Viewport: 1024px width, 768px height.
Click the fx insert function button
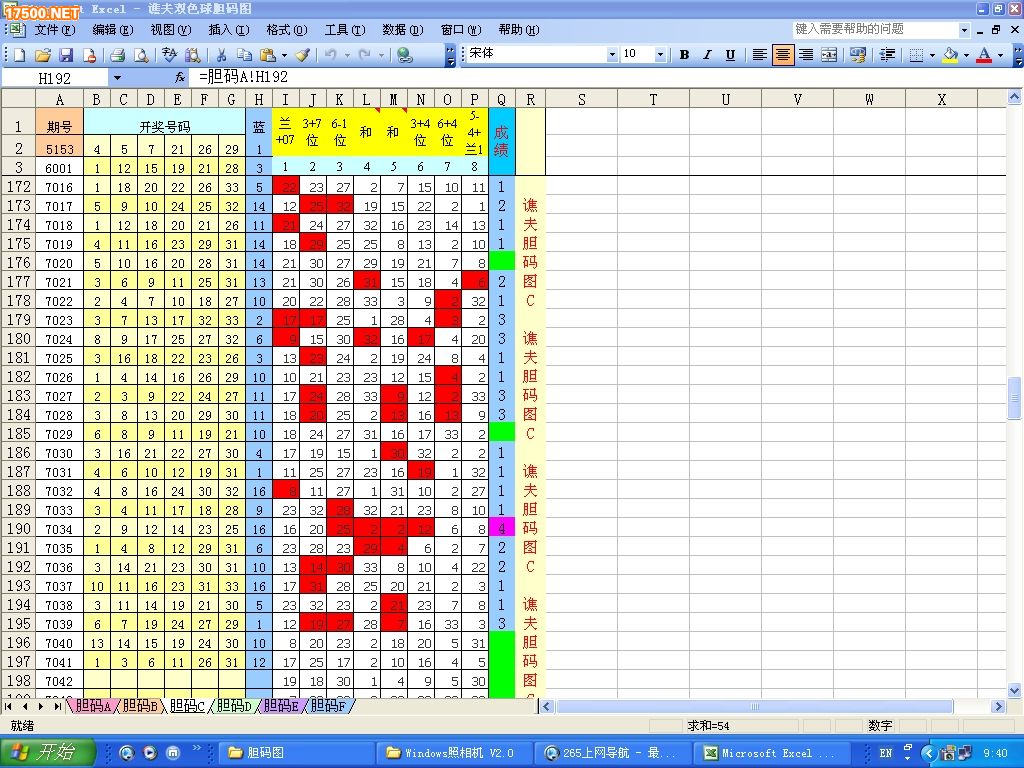click(x=180, y=78)
